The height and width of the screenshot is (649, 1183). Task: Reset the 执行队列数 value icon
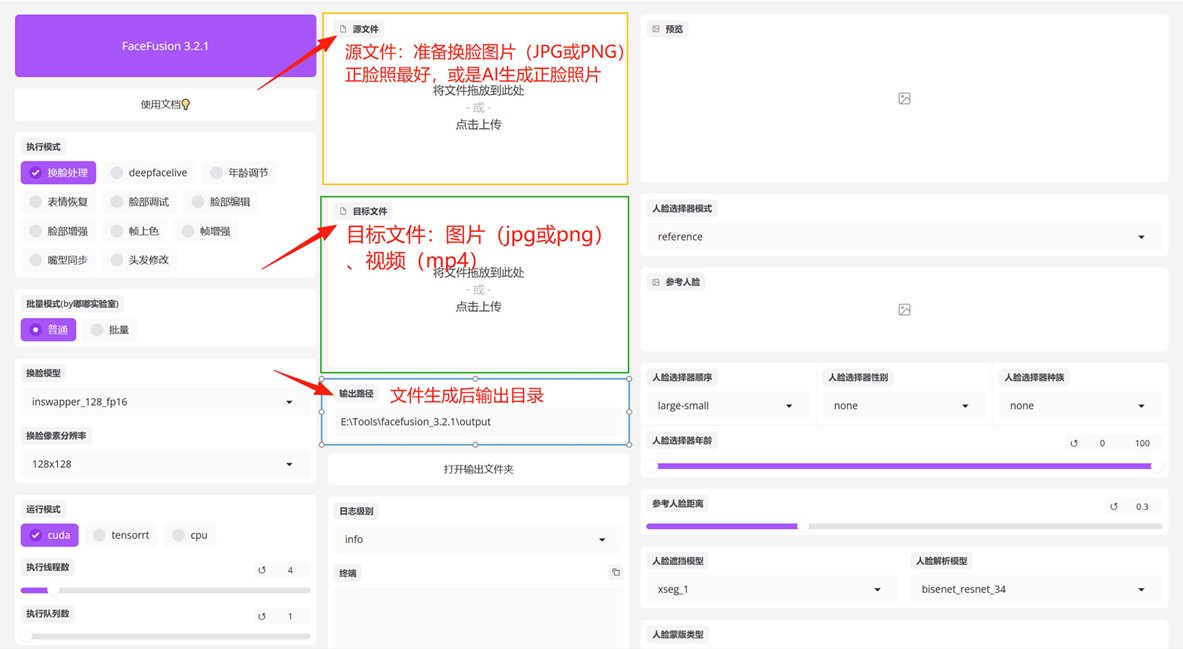point(262,617)
